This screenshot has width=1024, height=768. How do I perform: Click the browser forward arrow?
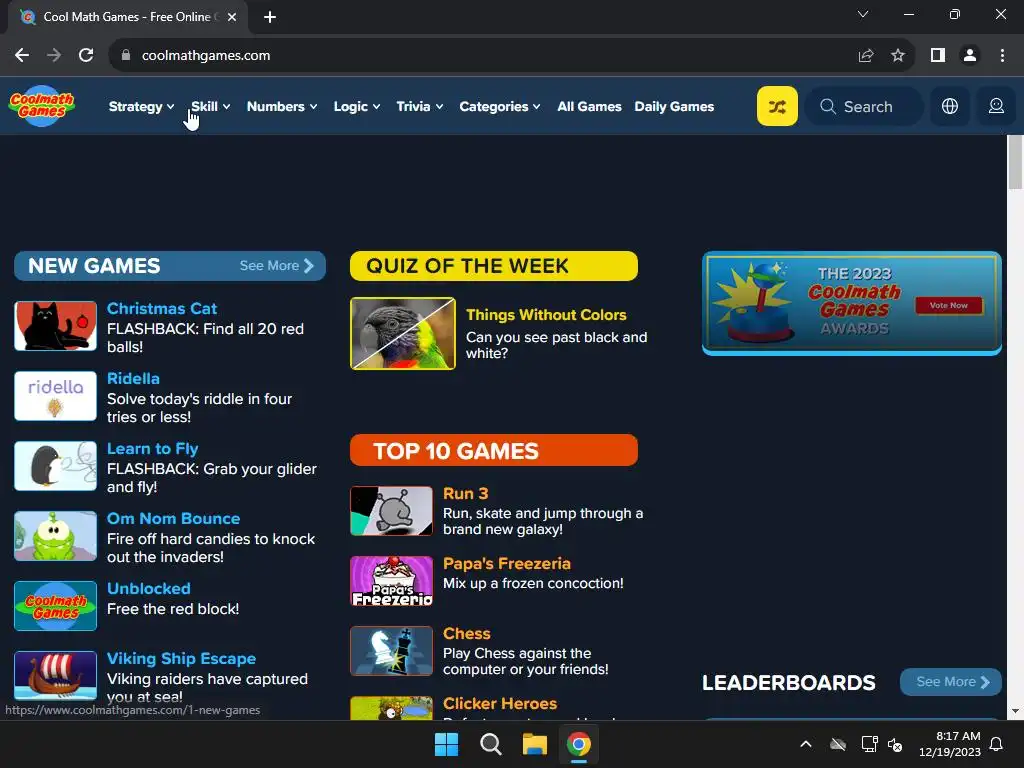[x=54, y=56]
